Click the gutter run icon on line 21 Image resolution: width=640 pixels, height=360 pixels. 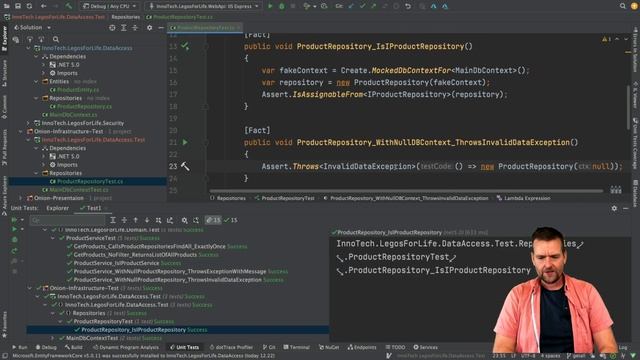tap(185, 142)
